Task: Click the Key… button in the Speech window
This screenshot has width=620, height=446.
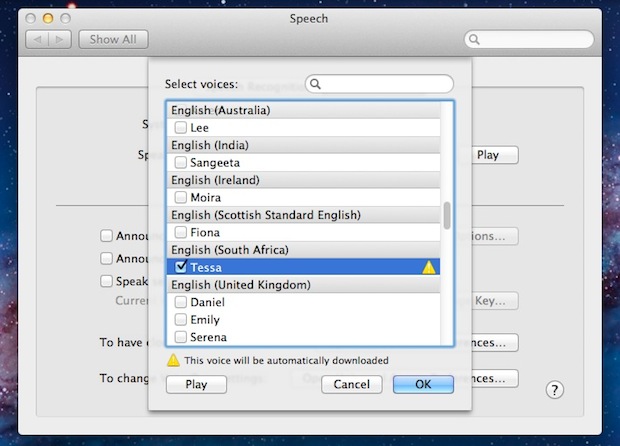Action: coord(495,301)
